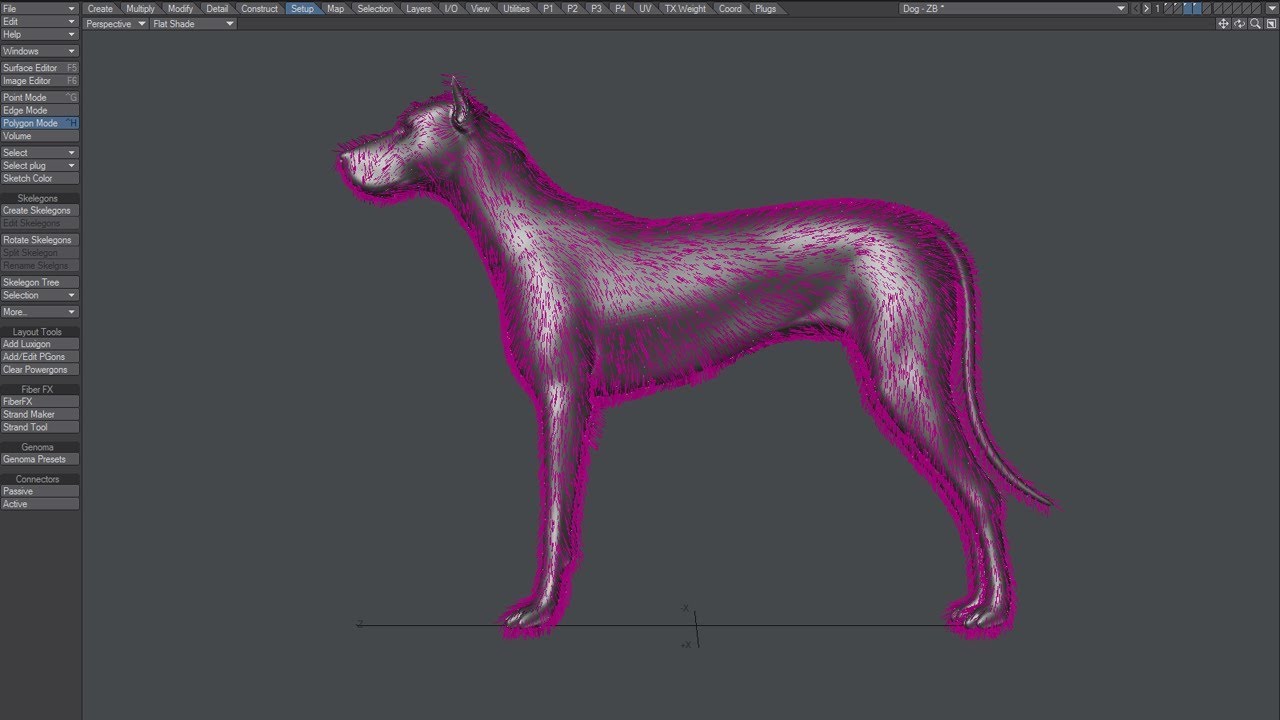Screen dimensions: 1280x720
Task: Change the Flat Shade render style dropdown
Action: pyautogui.click(x=194, y=23)
